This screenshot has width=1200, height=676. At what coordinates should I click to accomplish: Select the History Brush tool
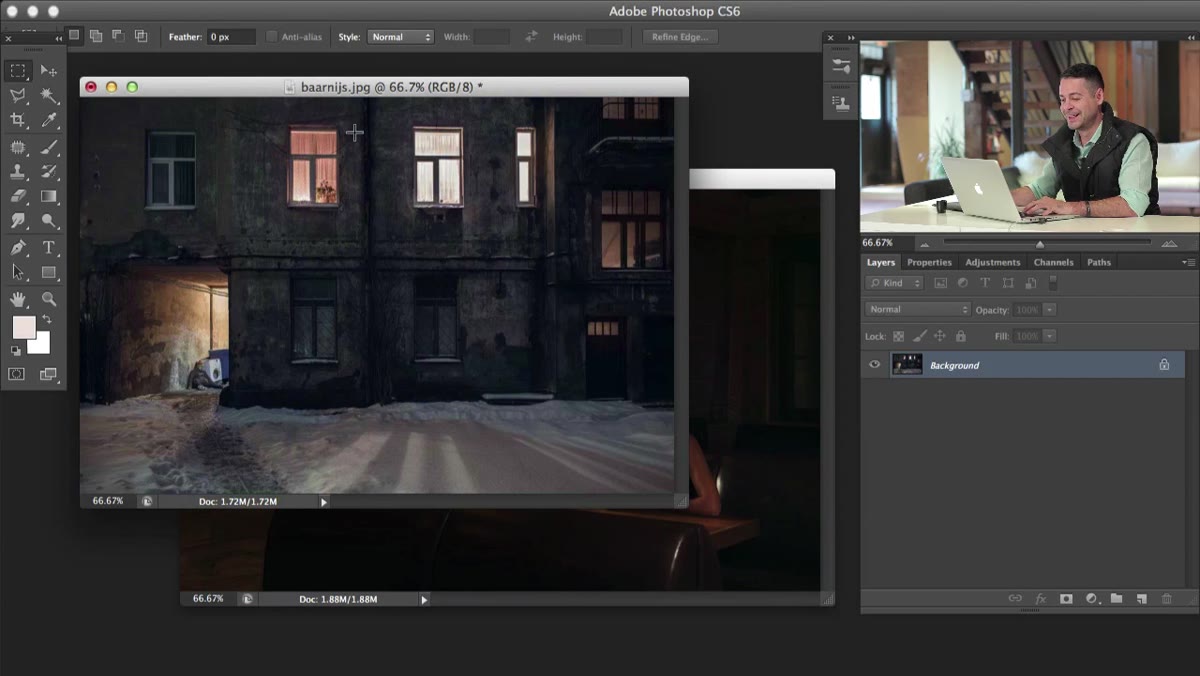point(48,172)
